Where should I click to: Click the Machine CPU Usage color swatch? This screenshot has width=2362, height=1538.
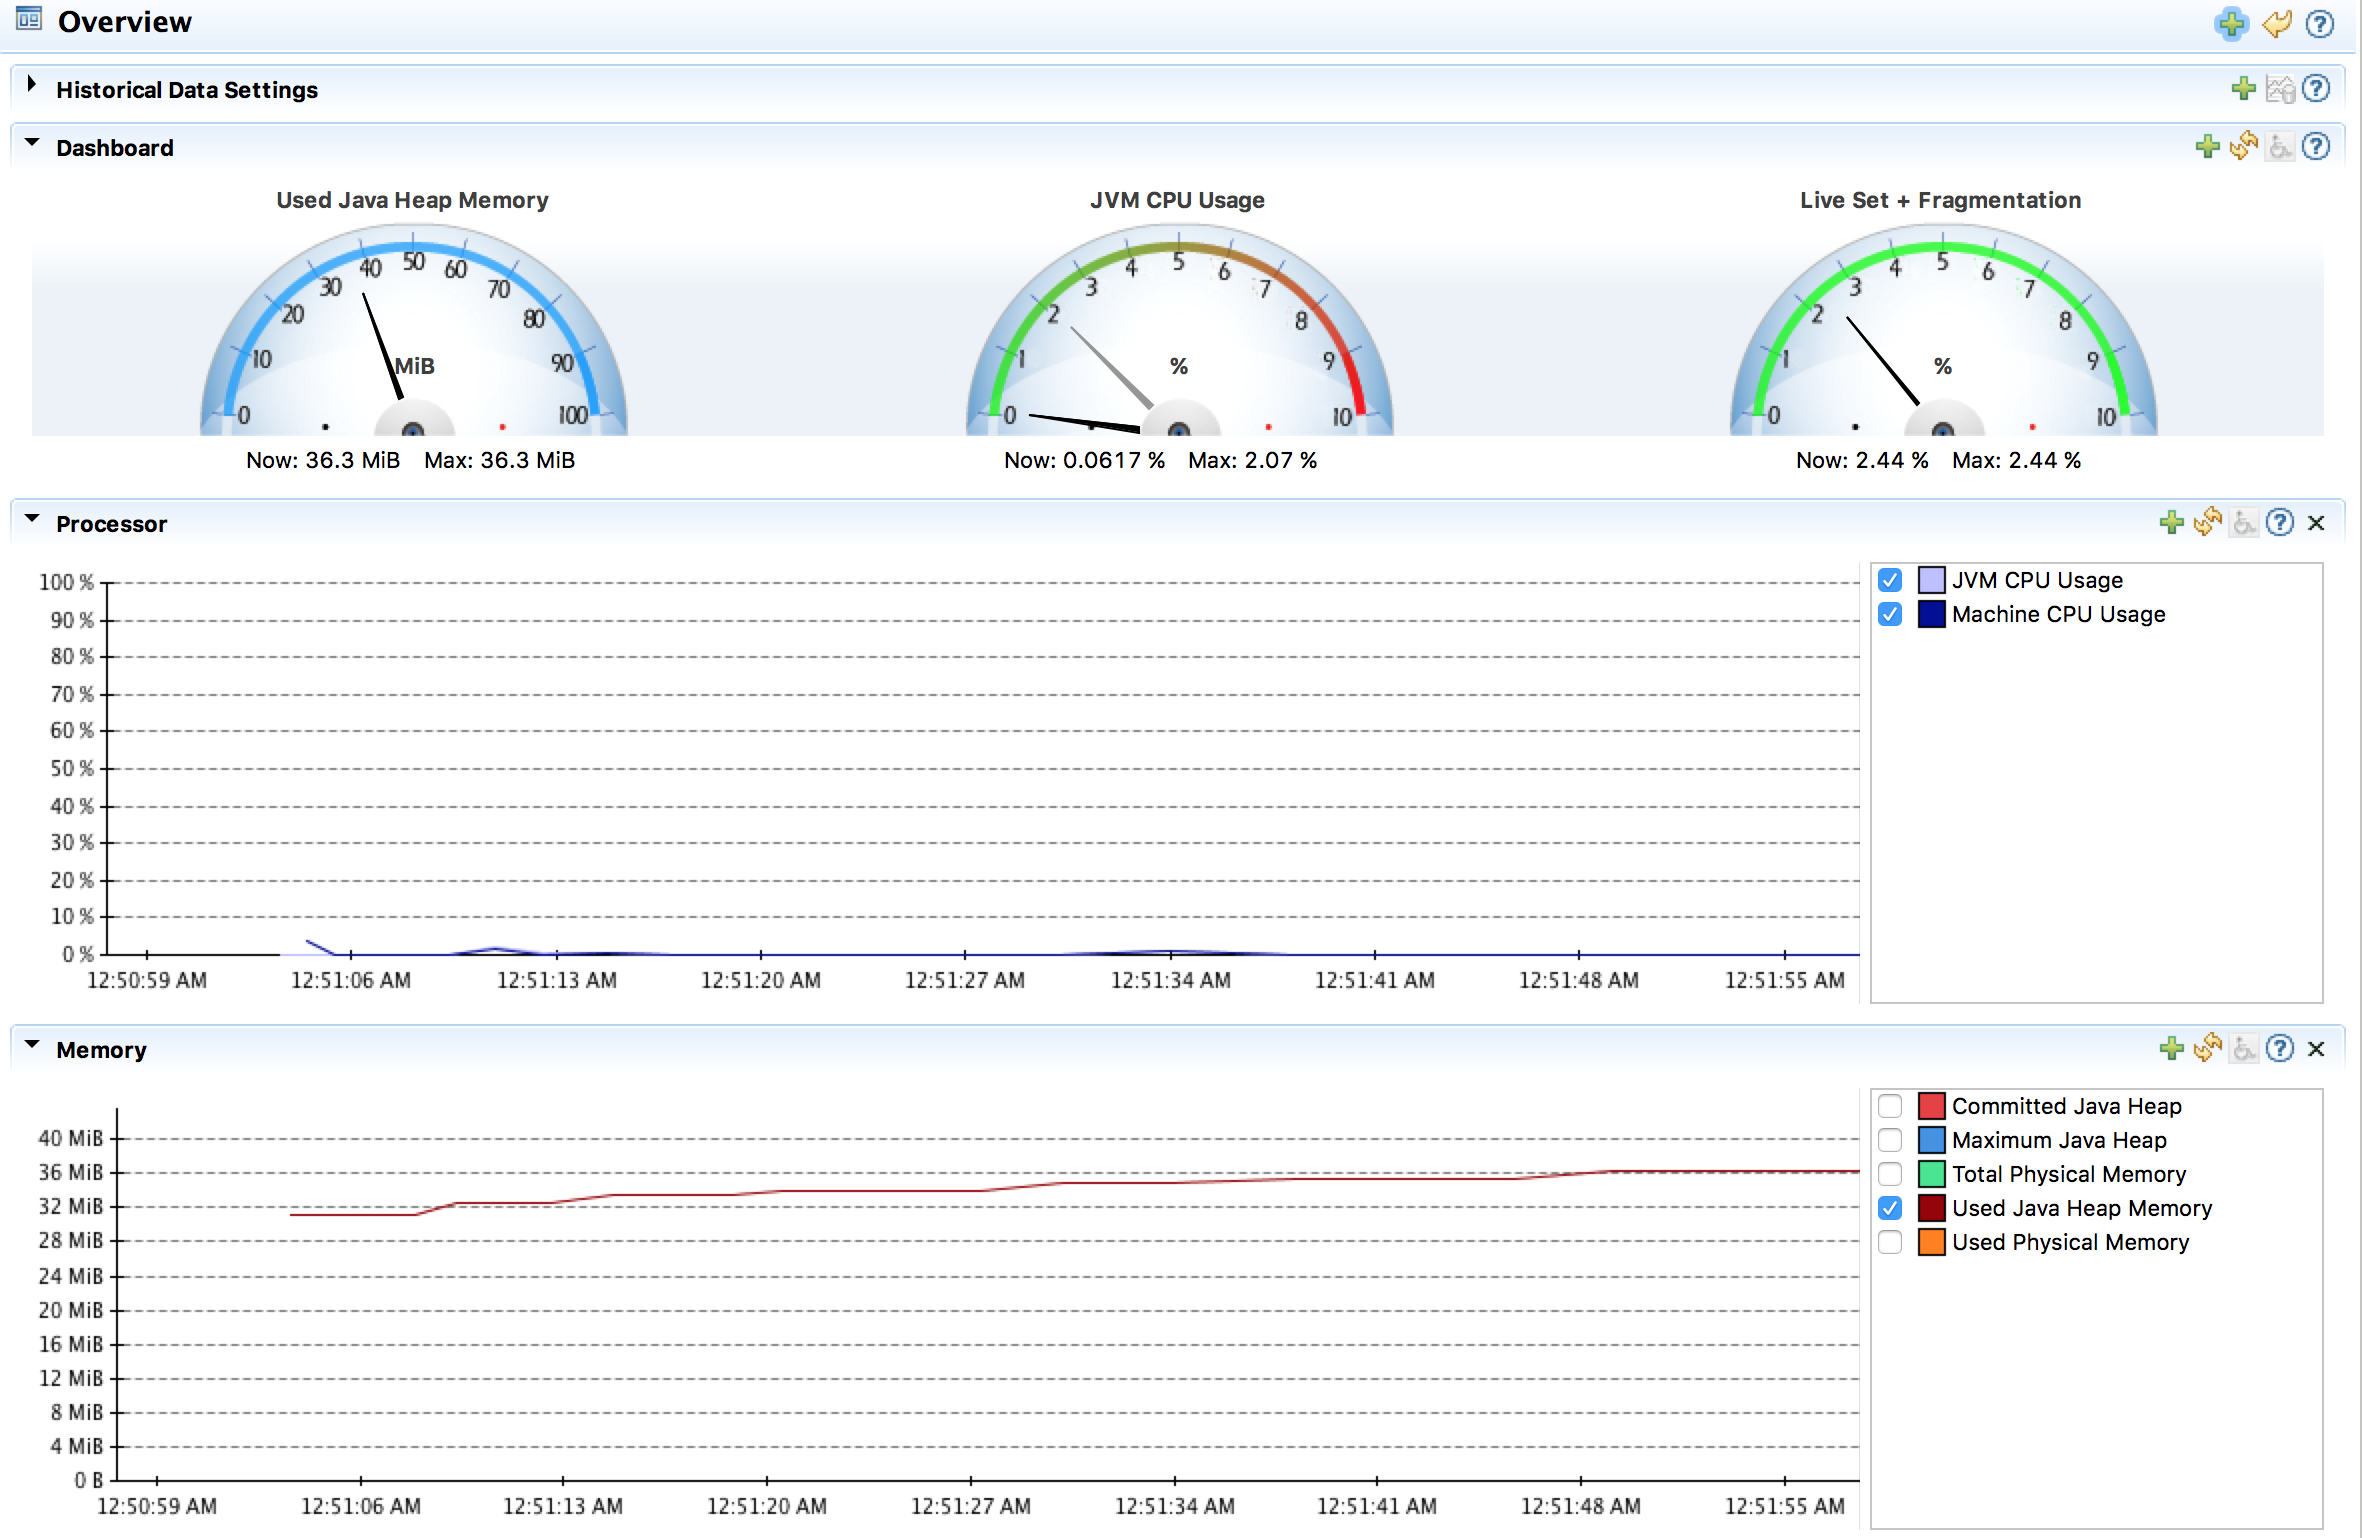(1931, 614)
